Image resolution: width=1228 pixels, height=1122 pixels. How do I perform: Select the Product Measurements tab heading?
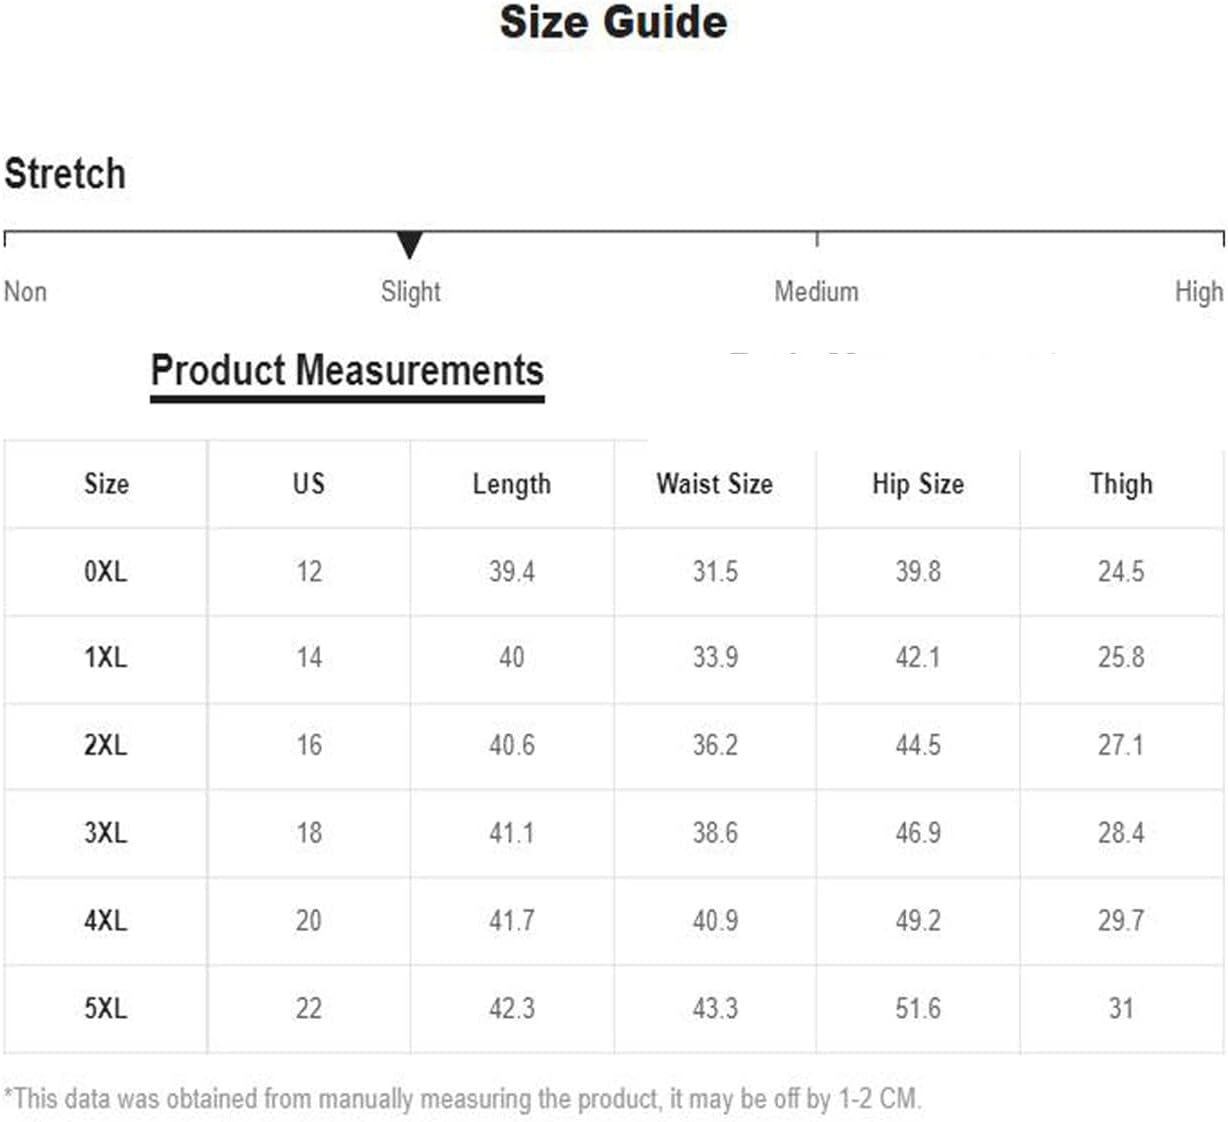pyautogui.click(x=347, y=371)
